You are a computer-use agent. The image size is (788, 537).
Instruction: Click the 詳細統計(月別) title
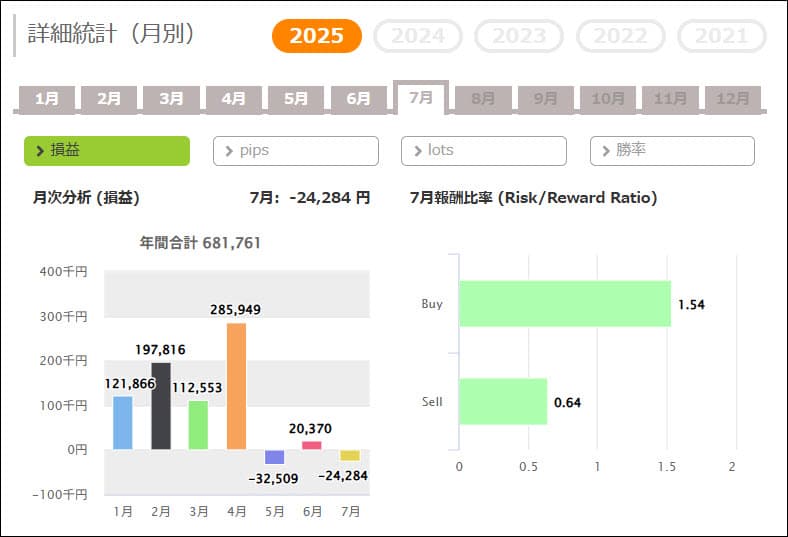click(111, 34)
